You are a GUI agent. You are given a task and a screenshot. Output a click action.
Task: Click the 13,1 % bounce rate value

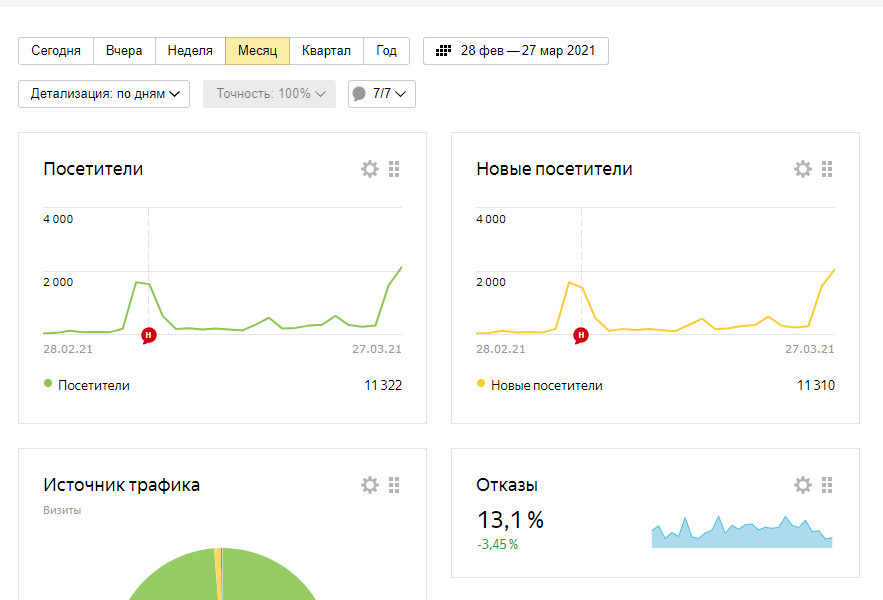click(510, 519)
